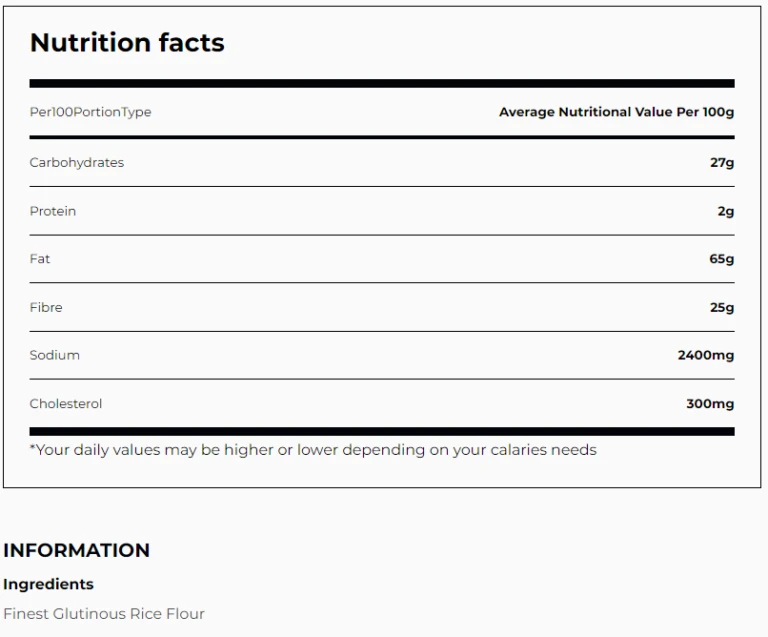Click the Sodium row label
The height and width of the screenshot is (637, 768).
(x=55, y=355)
